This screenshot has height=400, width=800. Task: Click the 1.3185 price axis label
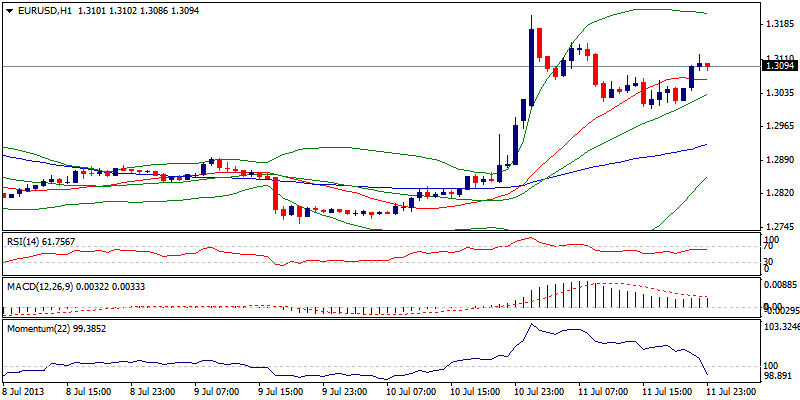(x=777, y=24)
